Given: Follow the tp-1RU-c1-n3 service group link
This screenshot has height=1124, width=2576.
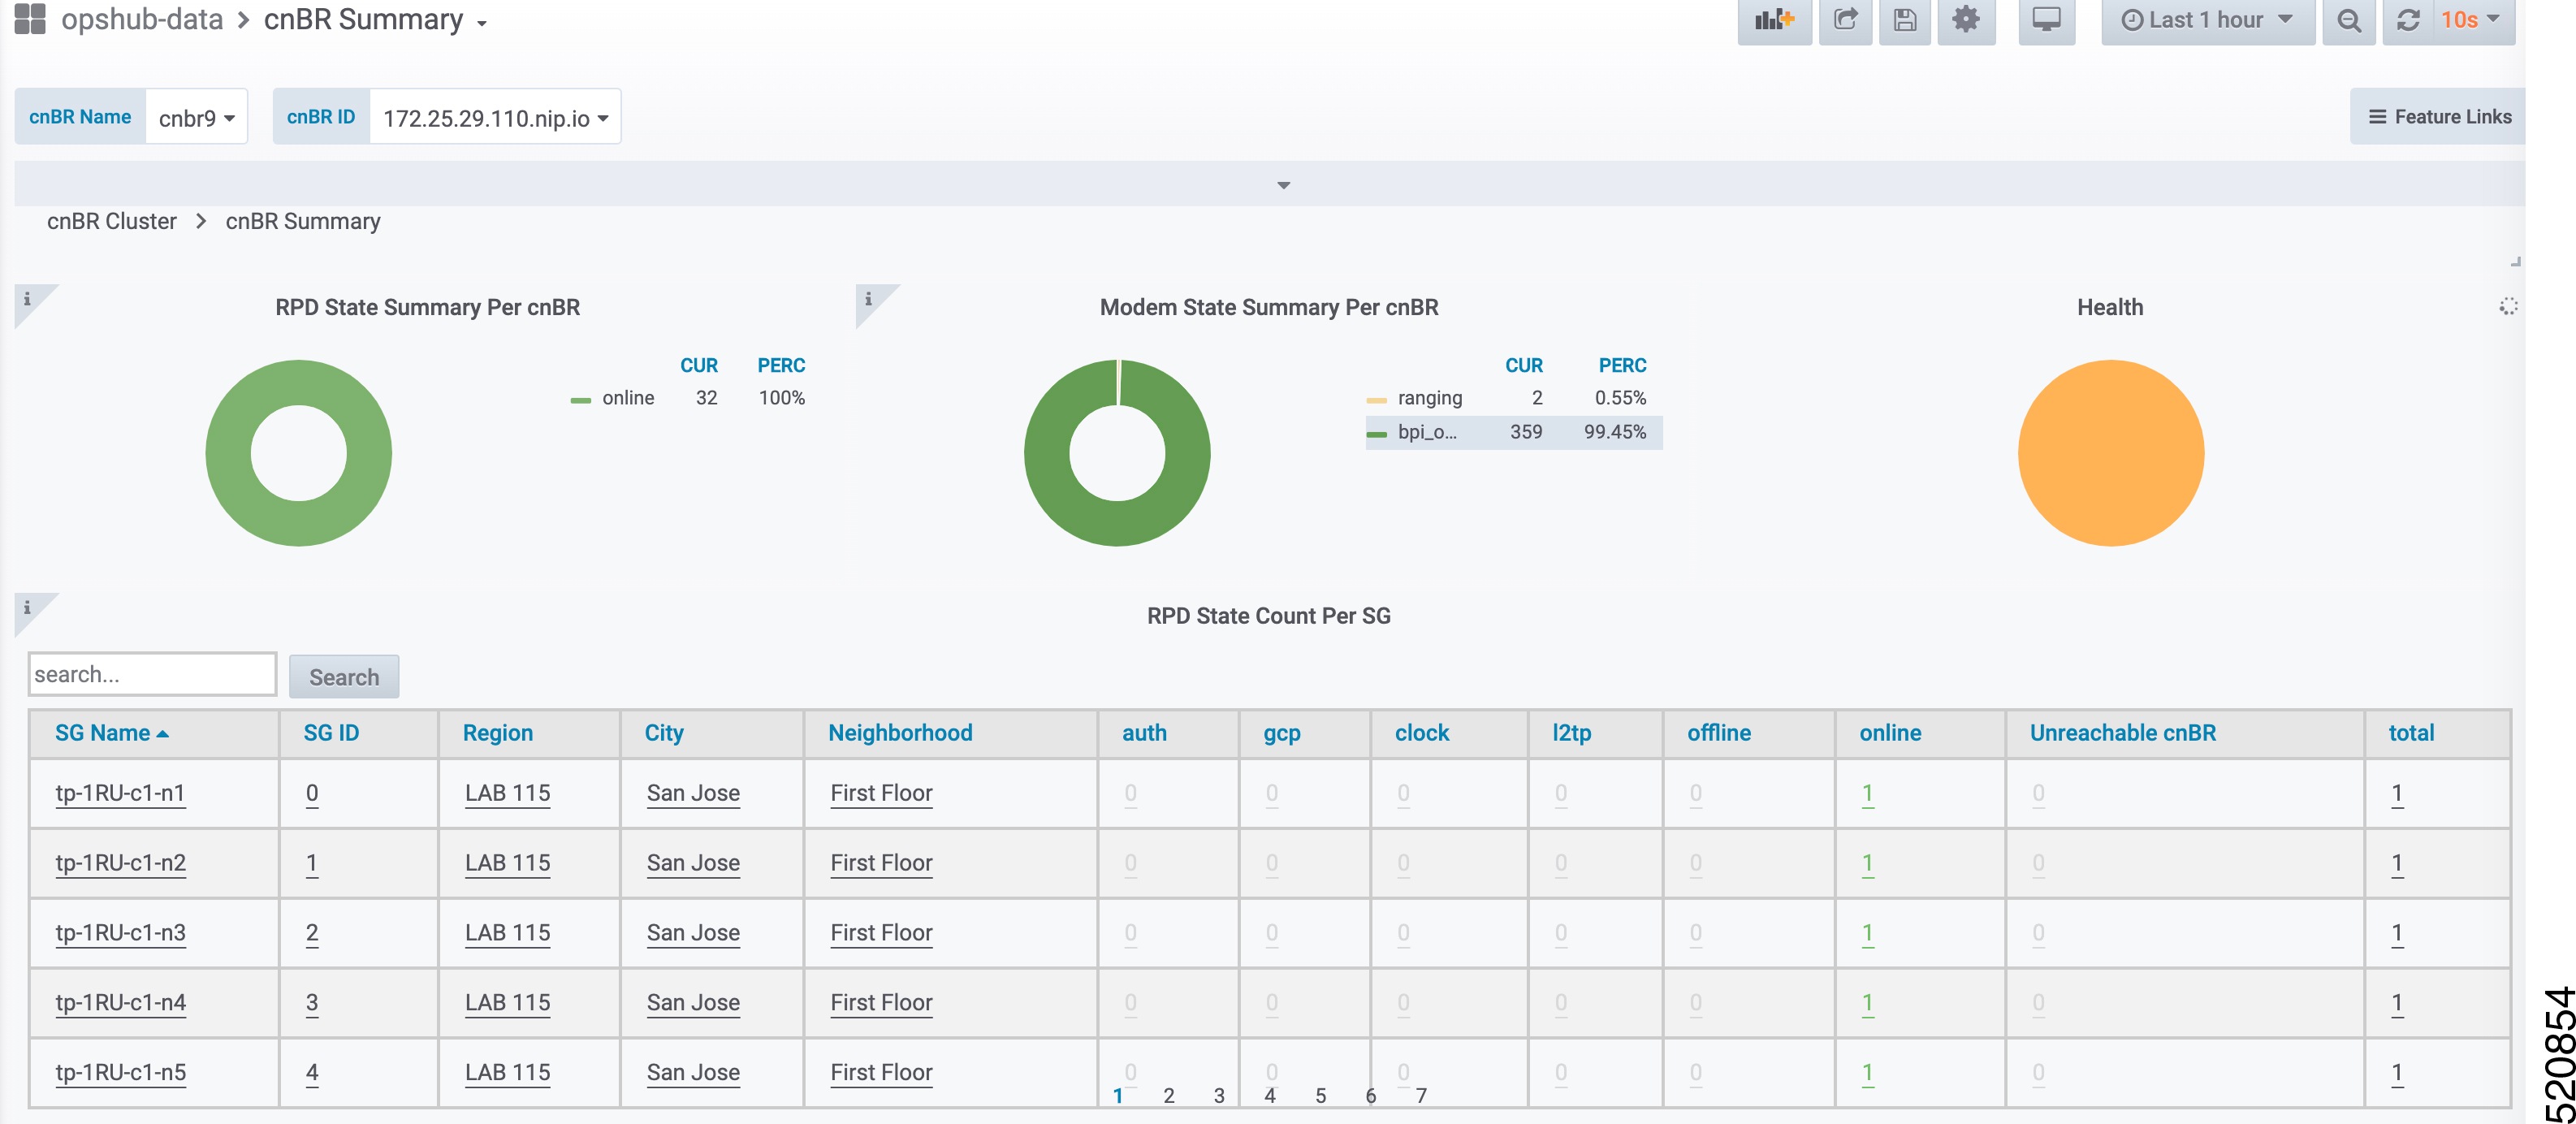Looking at the screenshot, I should pyautogui.click(x=120, y=933).
